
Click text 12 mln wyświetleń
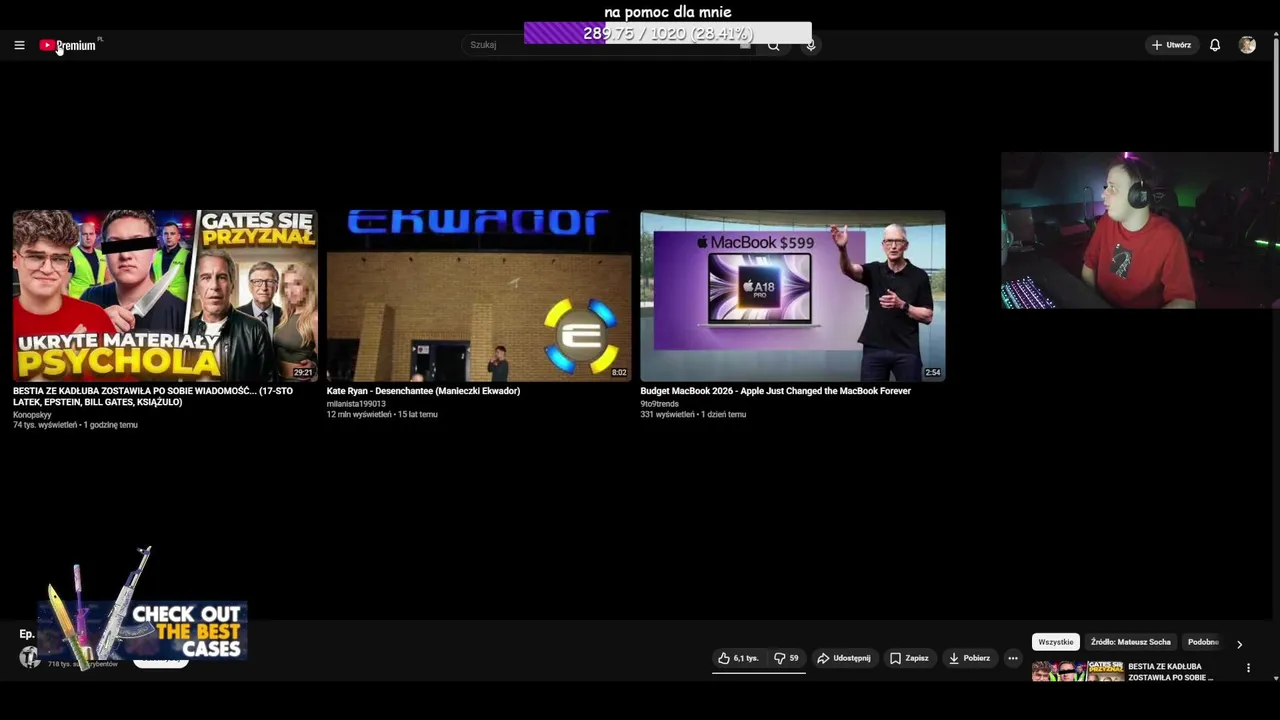[359, 414]
